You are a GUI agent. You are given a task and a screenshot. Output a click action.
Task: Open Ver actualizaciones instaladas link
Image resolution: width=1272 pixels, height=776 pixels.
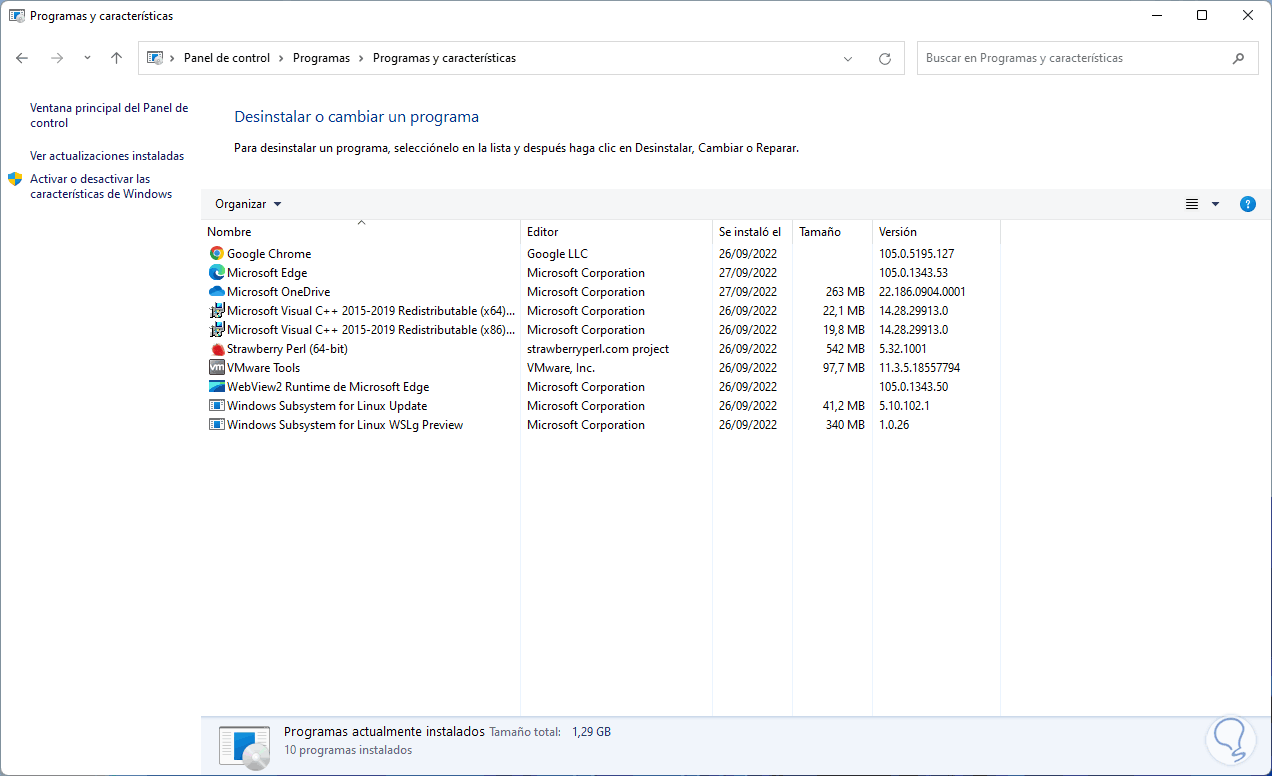(x=107, y=156)
